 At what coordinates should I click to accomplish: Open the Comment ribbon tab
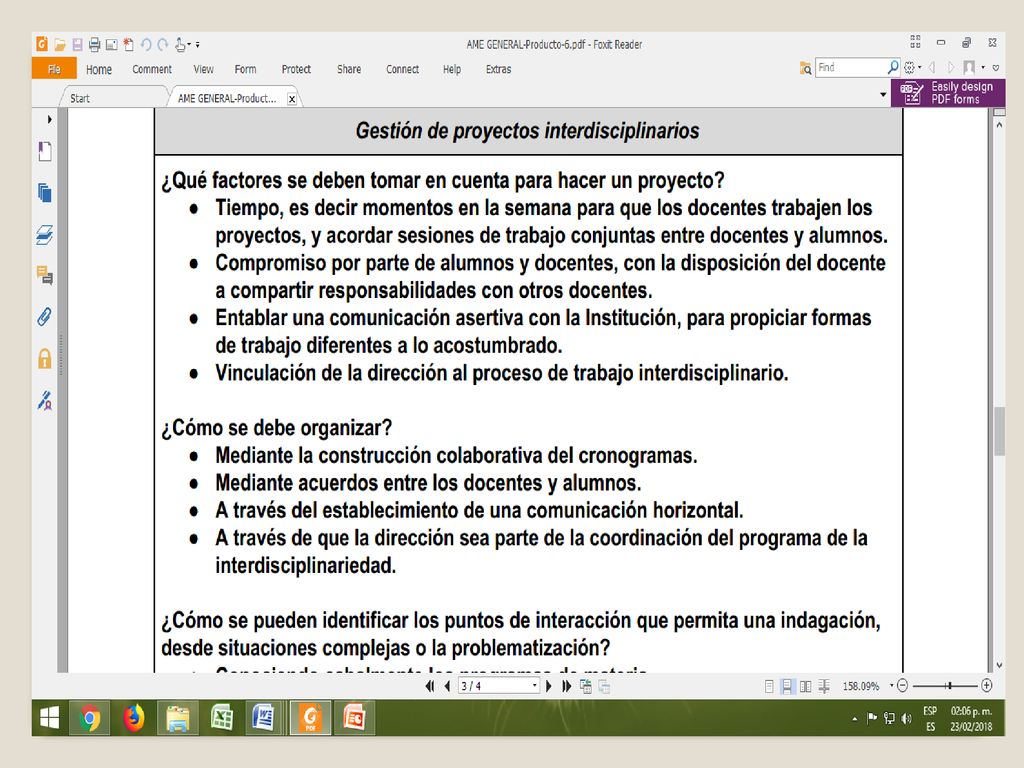click(152, 69)
